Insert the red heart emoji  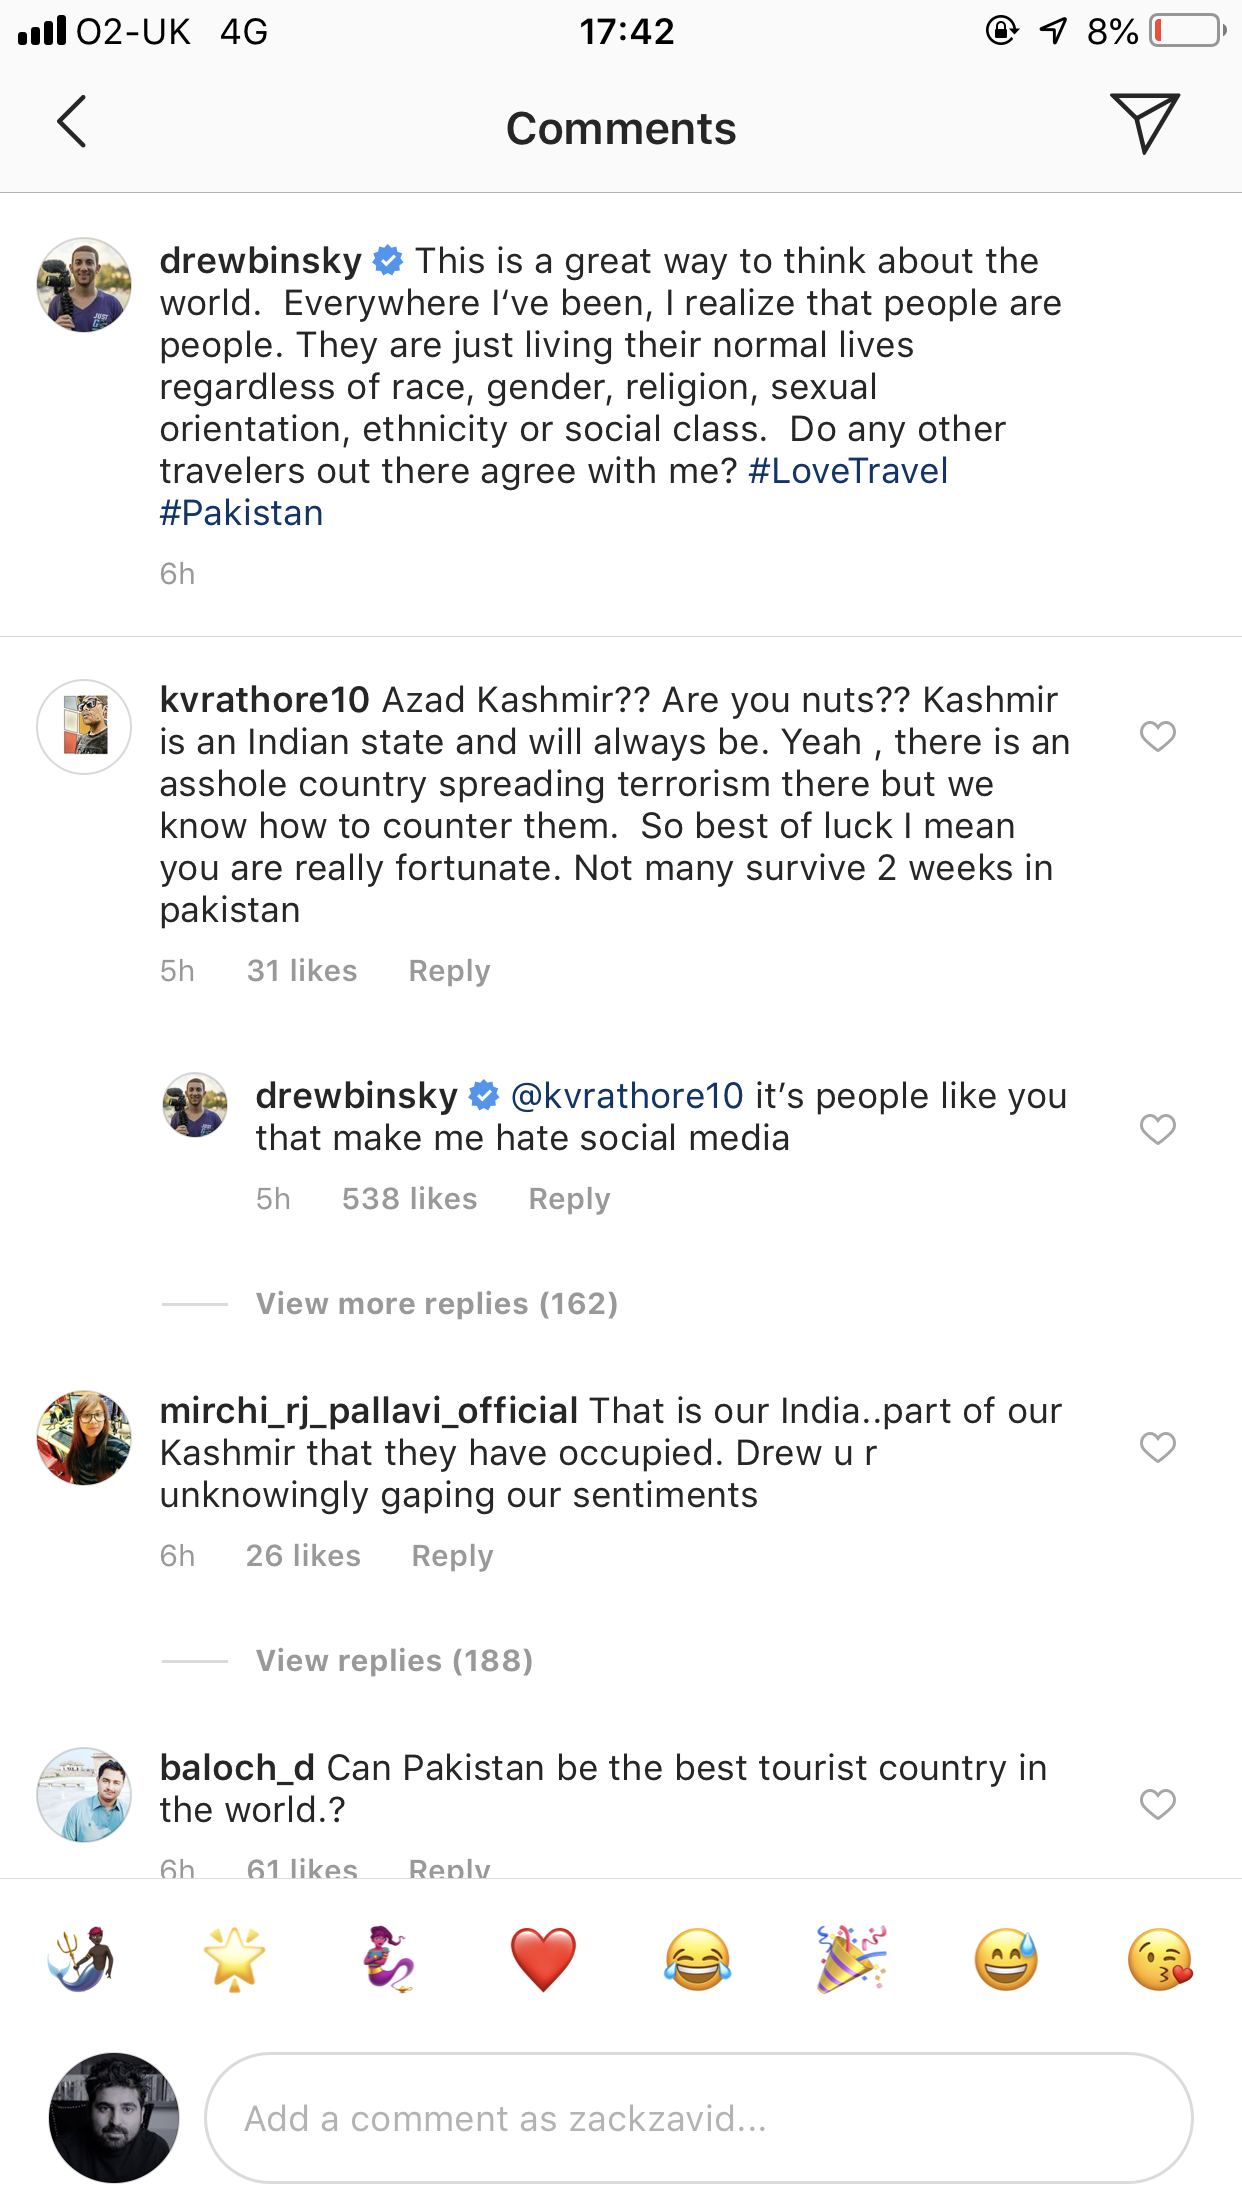(x=543, y=1959)
